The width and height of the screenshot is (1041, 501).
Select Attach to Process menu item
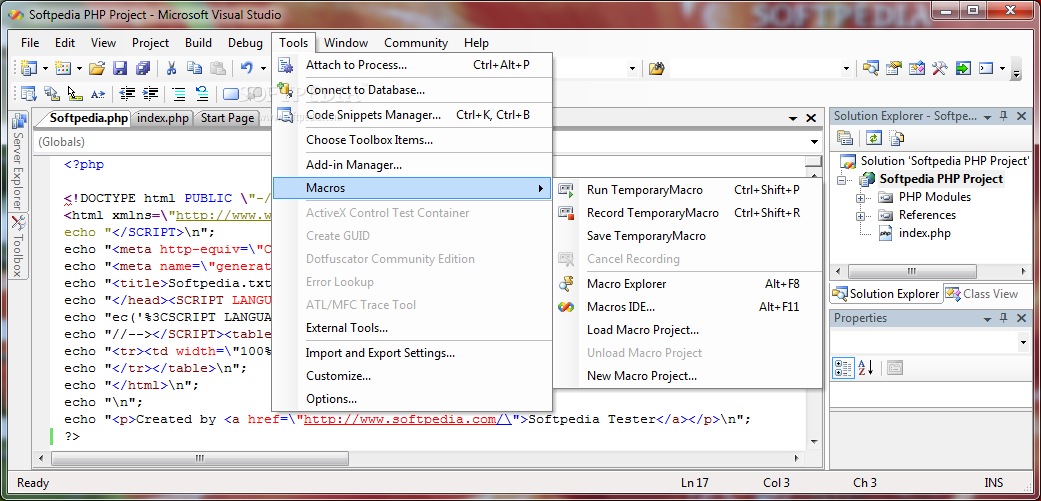(412, 65)
